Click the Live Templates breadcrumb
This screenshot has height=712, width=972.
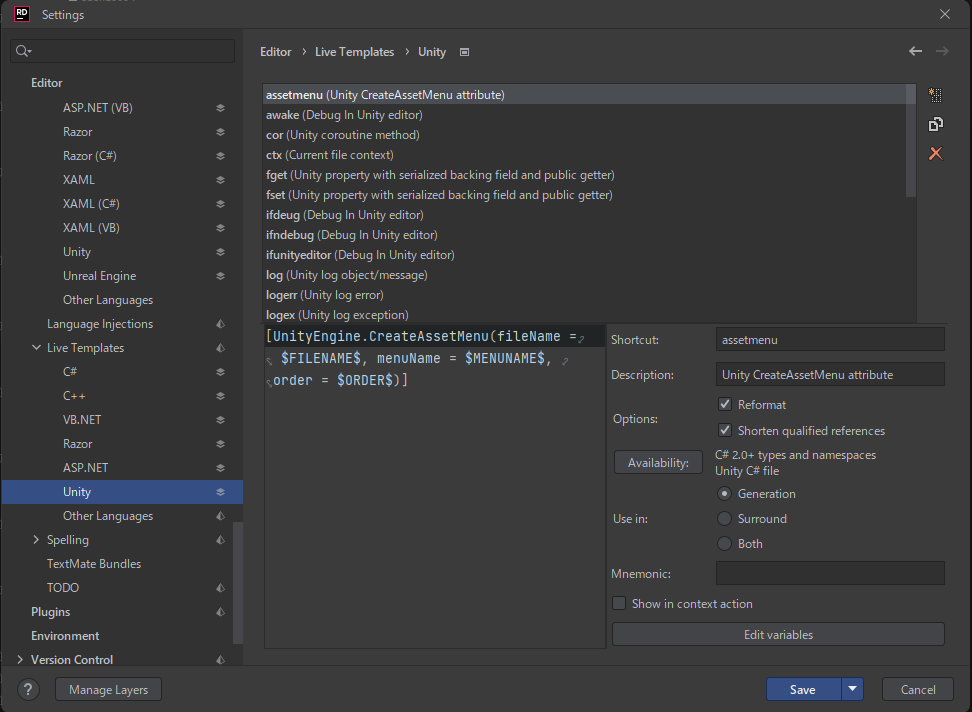tap(354, 52)
